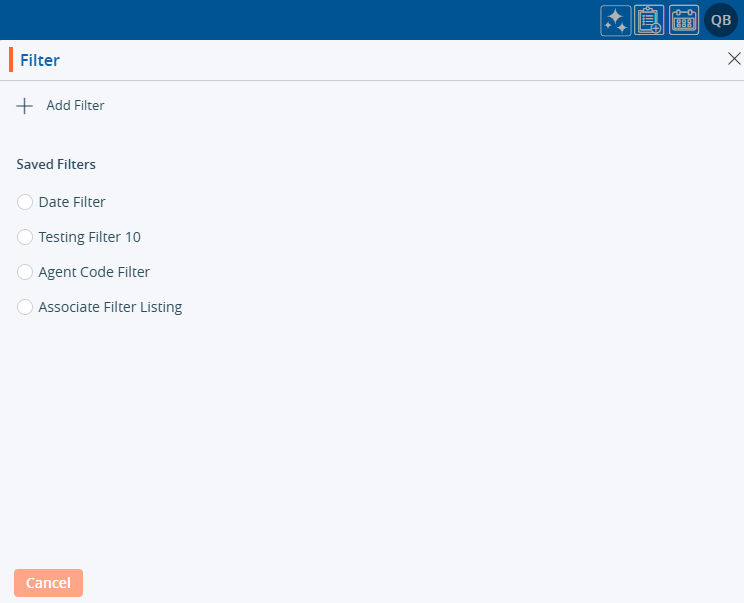Click the blue header bar
This screenshot has width=744, height=603.
[x=300, y=20]
